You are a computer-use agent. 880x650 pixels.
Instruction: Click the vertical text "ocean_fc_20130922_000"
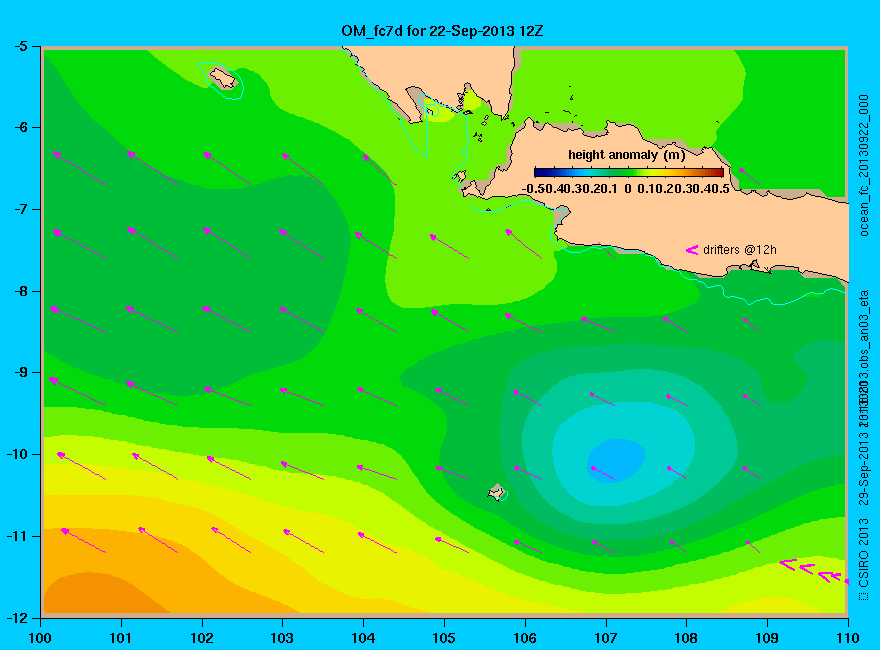coord(864,166)
